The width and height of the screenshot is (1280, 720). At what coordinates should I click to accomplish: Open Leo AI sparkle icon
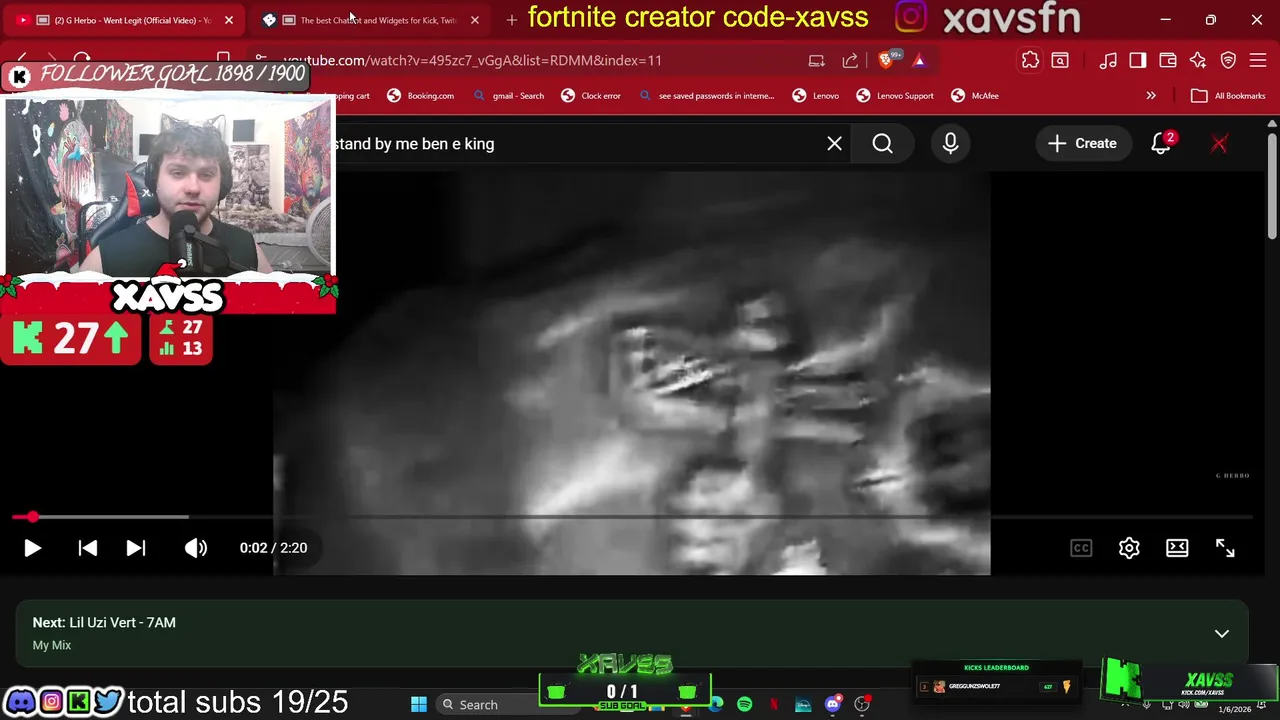1198,60
